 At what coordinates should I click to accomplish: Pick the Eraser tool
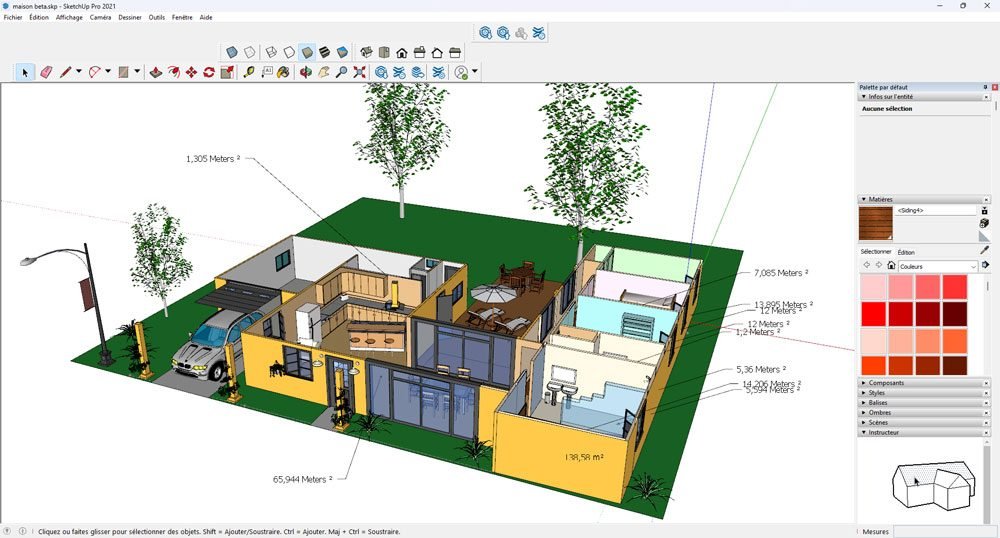(46, 73)
